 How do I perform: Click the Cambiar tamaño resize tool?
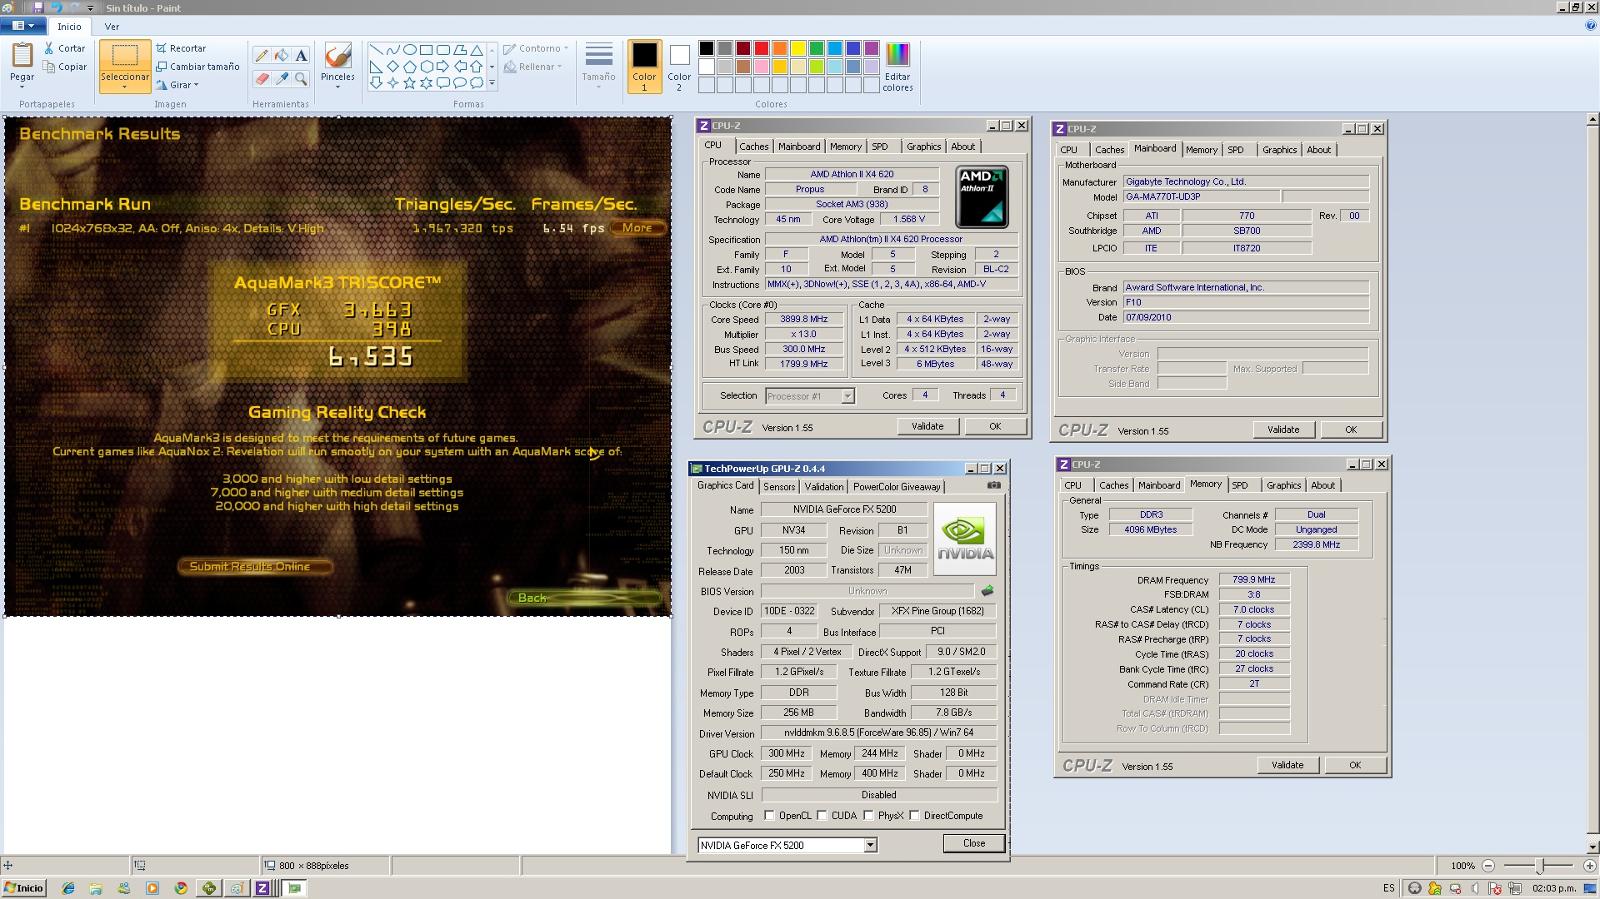198,67
